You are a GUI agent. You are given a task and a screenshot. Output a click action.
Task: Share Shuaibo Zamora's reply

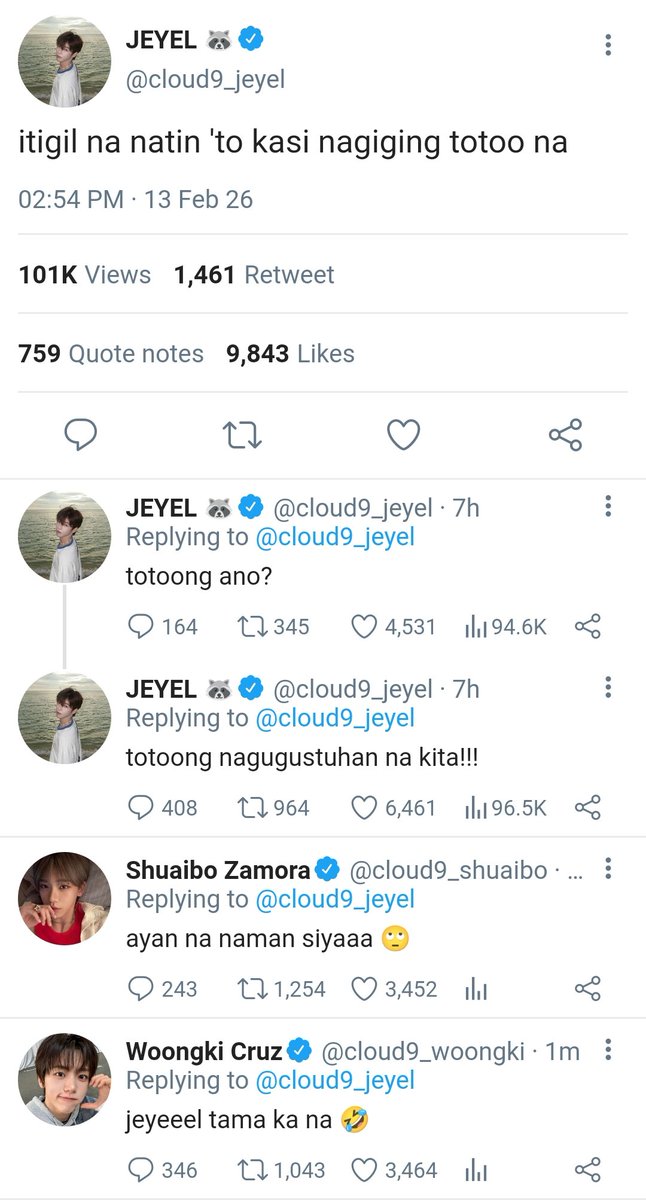coord(588,989)
